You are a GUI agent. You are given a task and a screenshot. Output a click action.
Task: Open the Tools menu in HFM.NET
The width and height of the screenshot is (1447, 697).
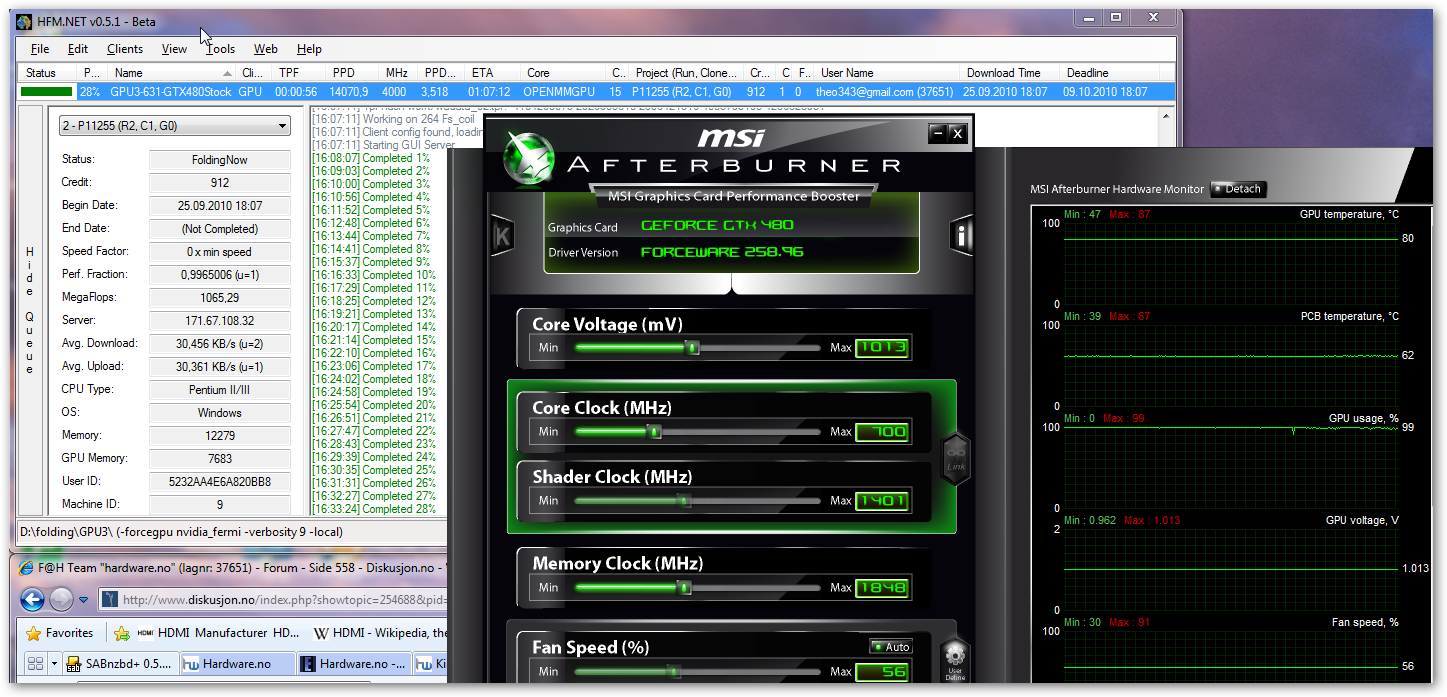pyautogui.click(x=220, y=48)
